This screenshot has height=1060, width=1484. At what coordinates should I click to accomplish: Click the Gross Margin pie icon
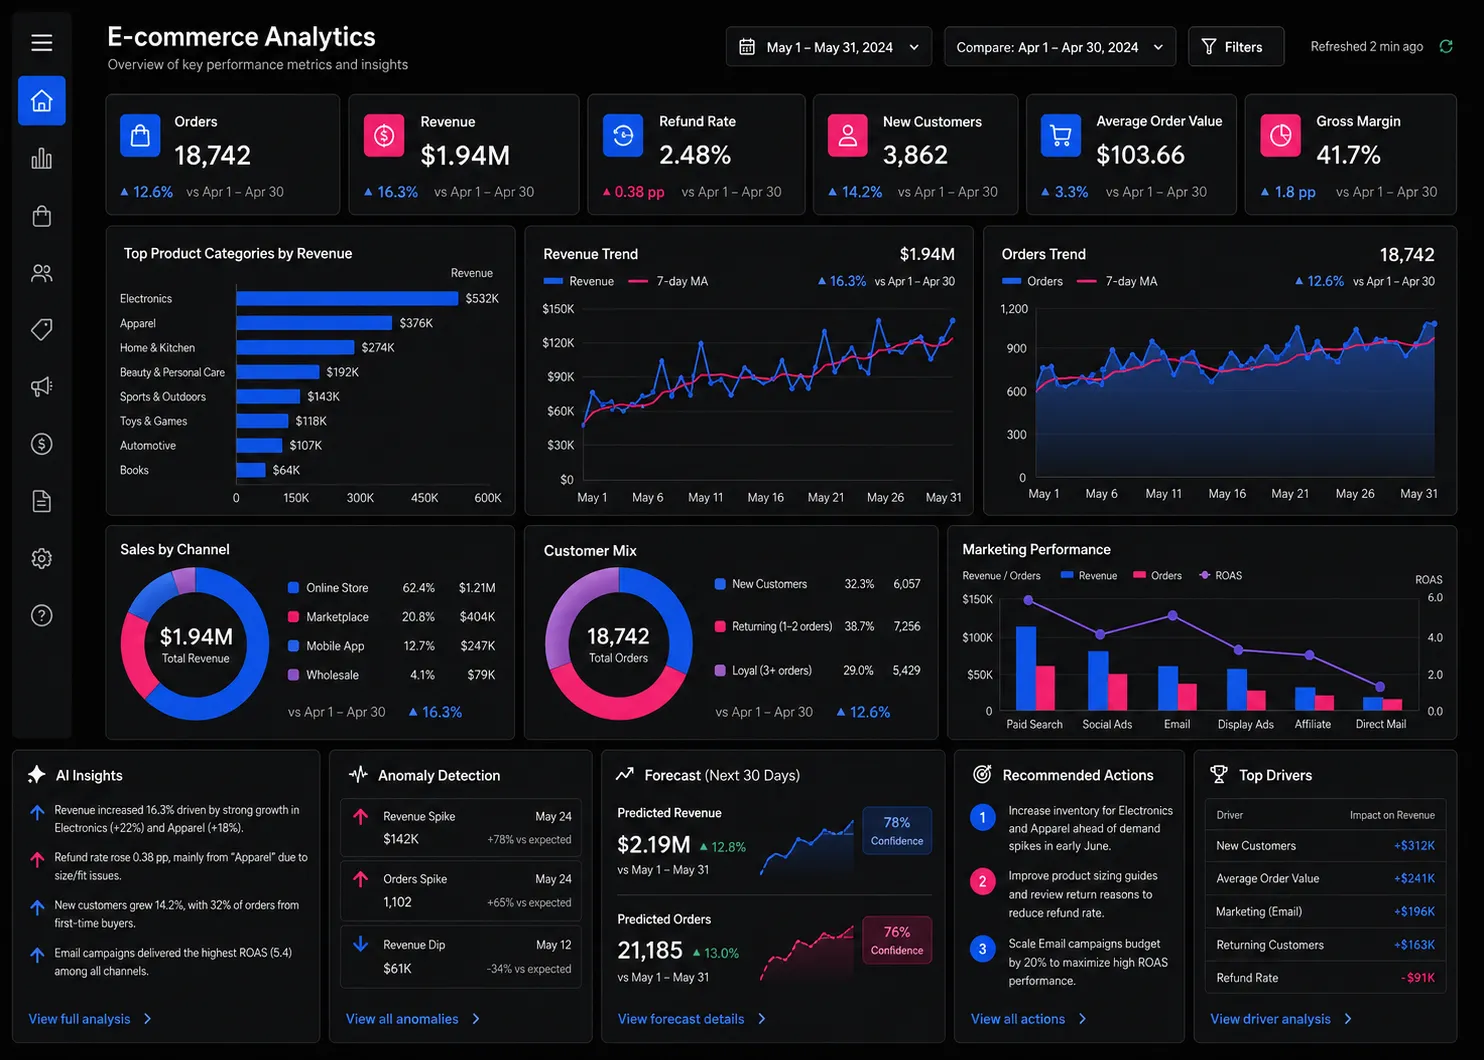point(1281,135)
